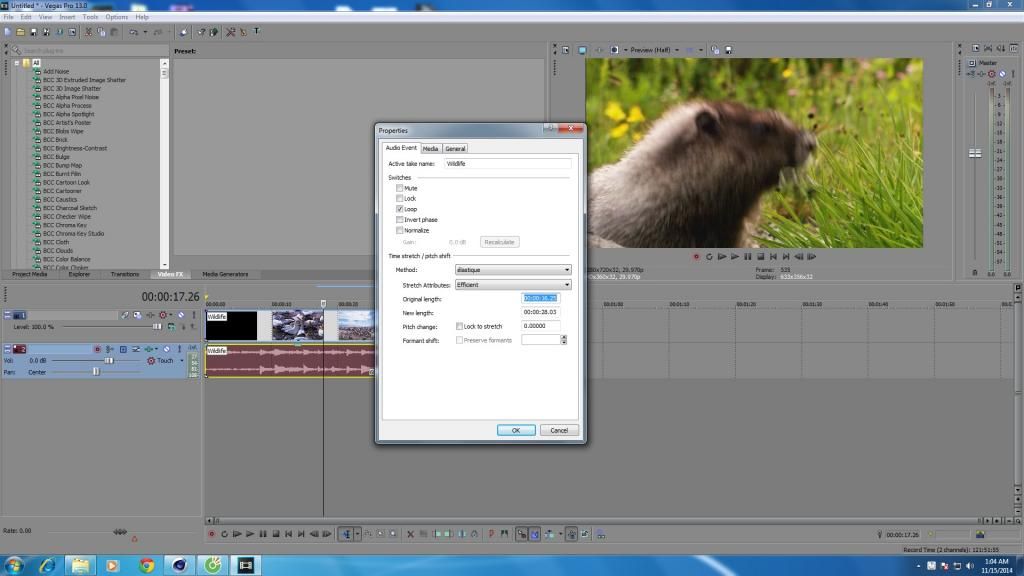Viewport: 1024px width, 576px height.
Task: Enable the Invert phase checkbox
Action: (400, 220)
